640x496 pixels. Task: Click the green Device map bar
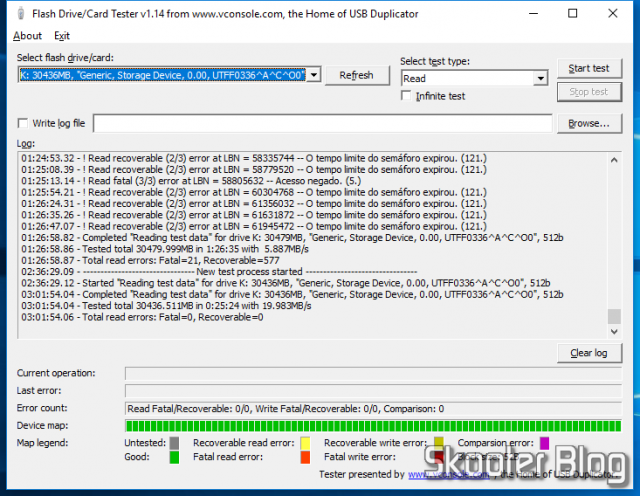tap(373, 426)
